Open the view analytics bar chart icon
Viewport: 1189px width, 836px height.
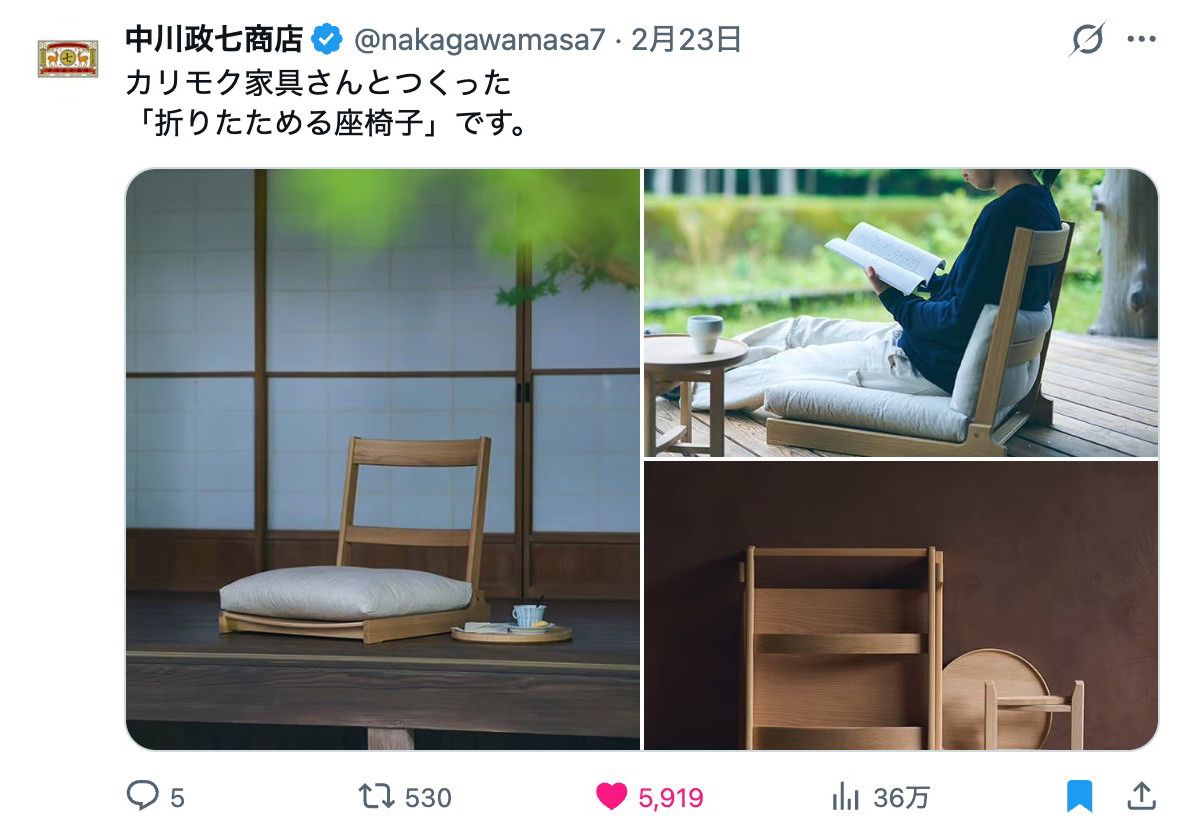(x=845, y=797)
